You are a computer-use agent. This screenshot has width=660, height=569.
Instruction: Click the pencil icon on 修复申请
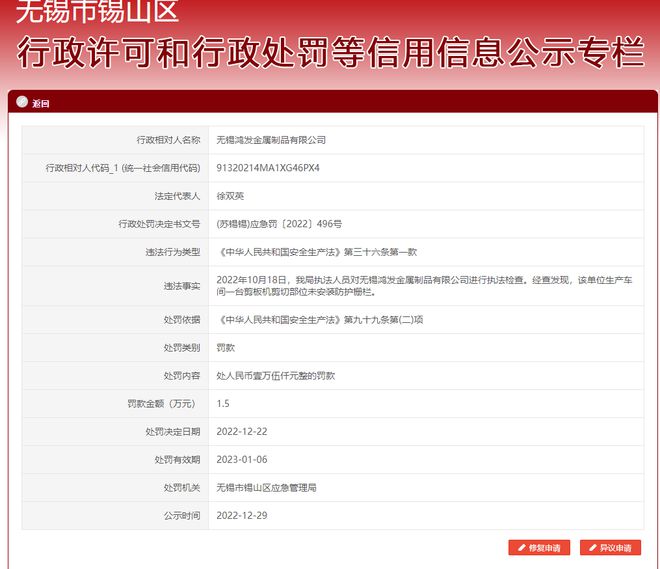pyautogui.click(x=520, y=548)
